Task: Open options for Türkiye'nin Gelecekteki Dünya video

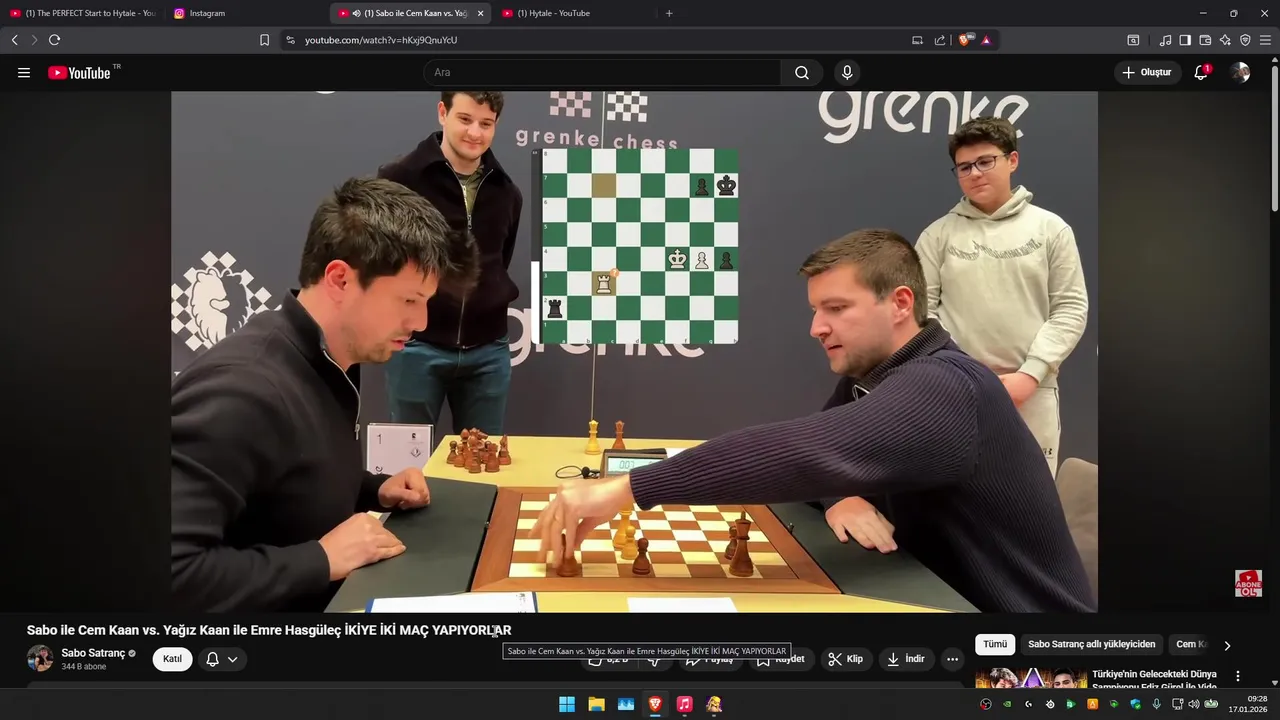Action: coord(1238,676)
